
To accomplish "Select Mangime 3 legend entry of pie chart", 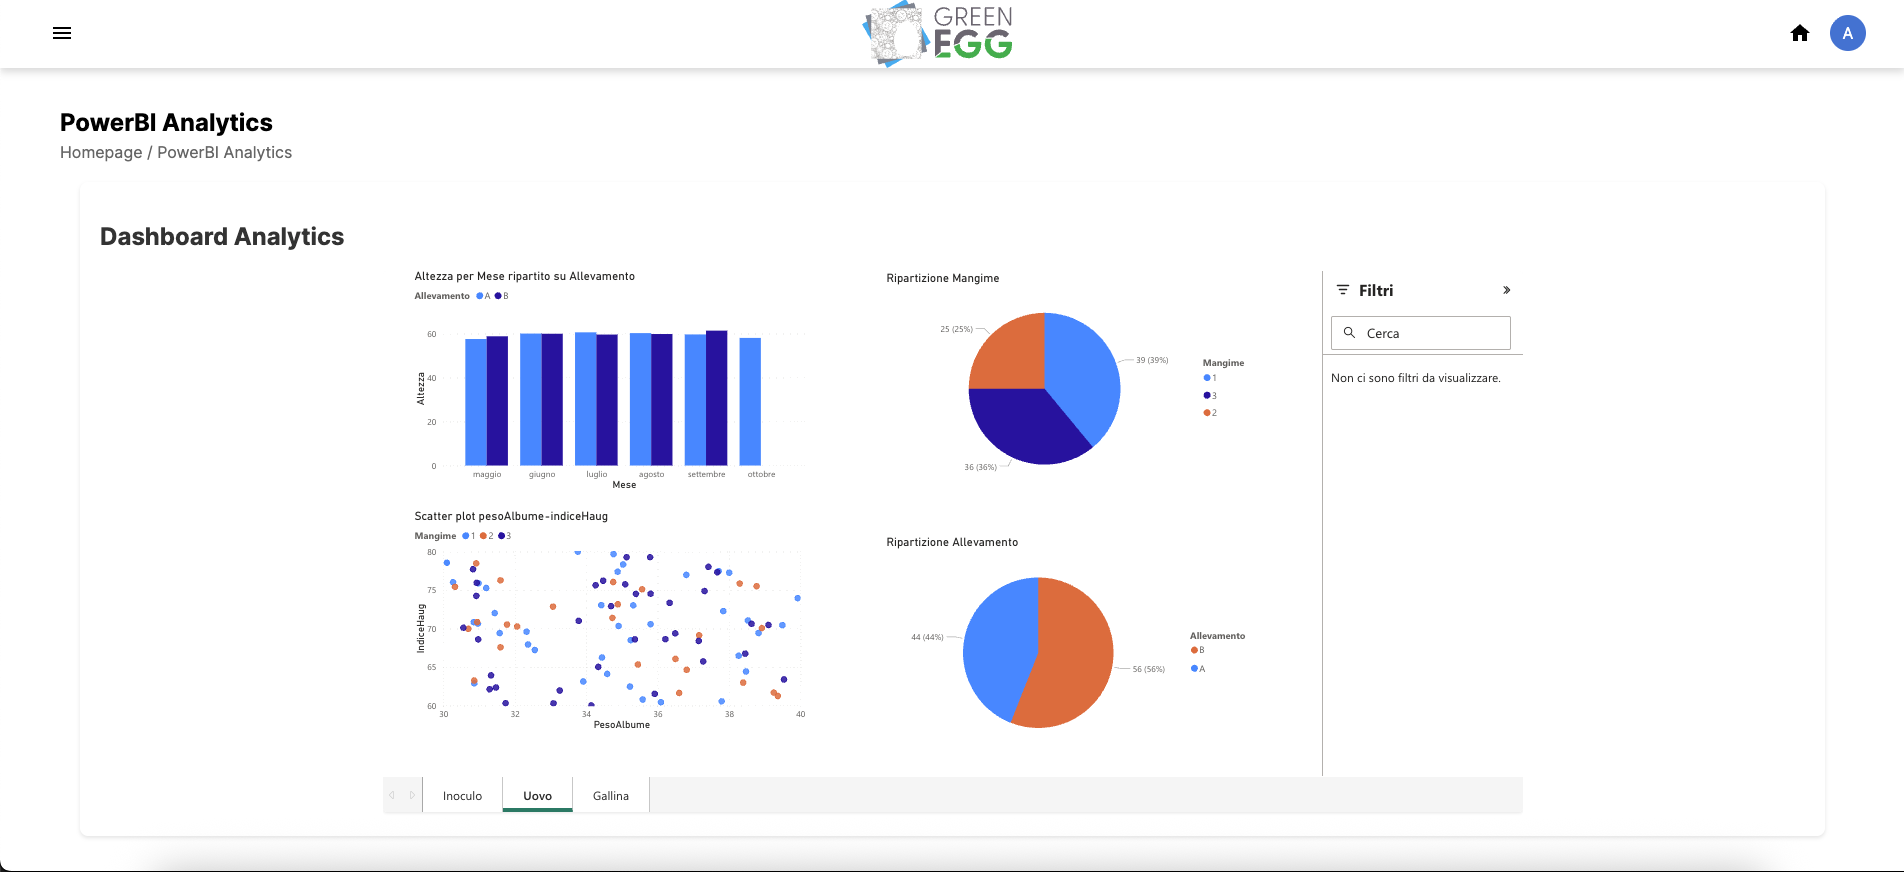I will [x=1210, y=396].
